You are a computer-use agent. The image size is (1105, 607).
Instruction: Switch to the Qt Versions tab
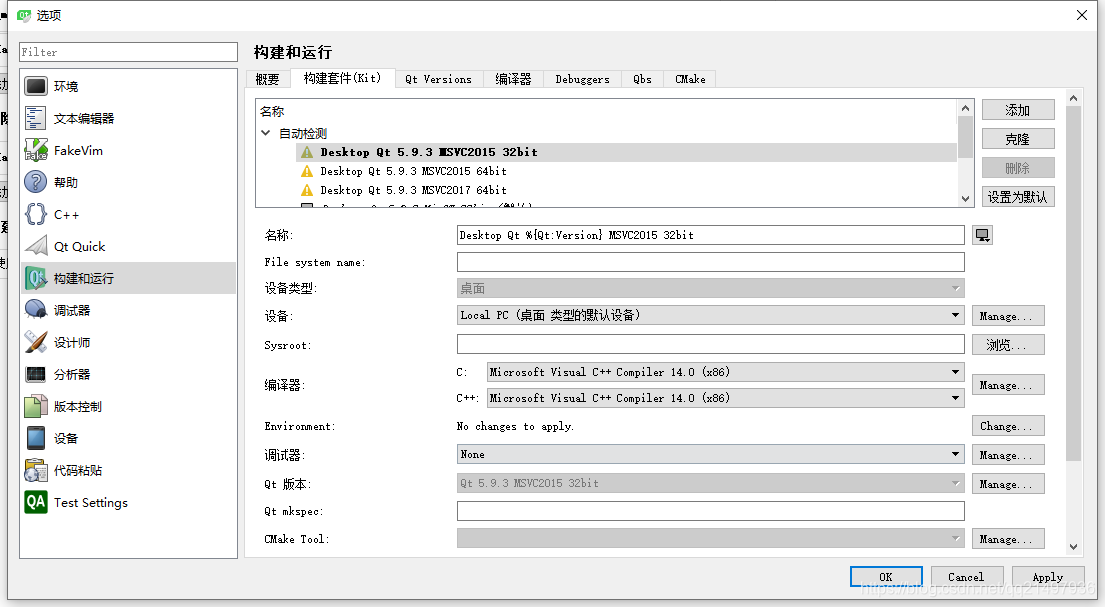(438, 79)
